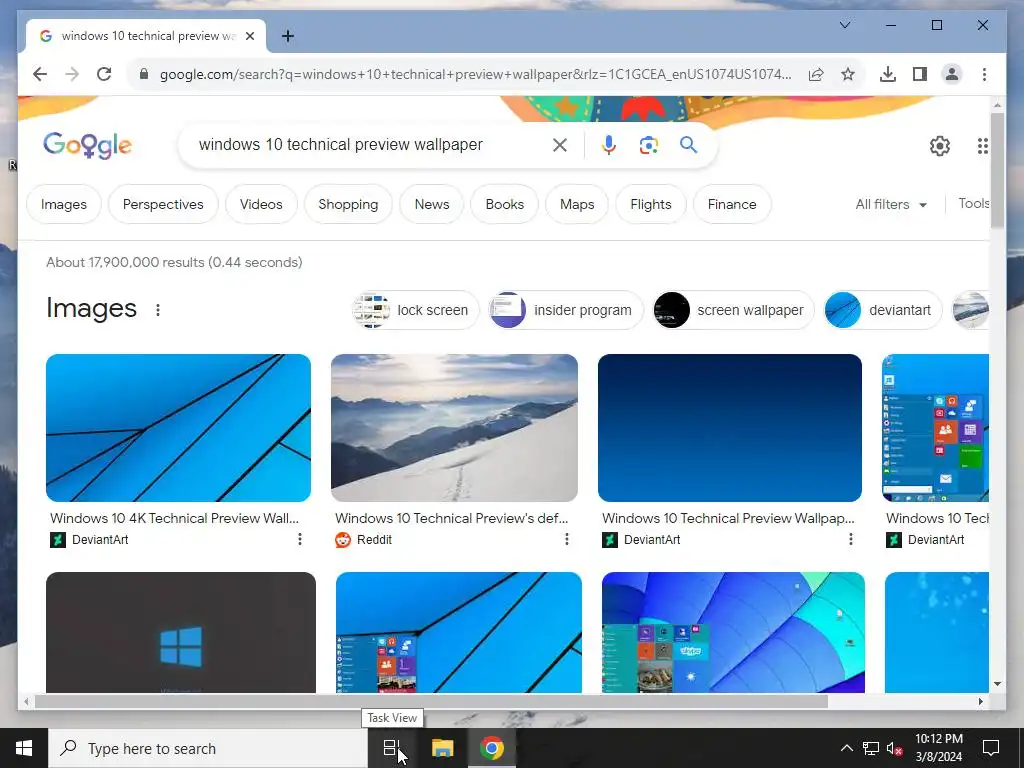
Task: Switch to News results
Action: (432, 204)
